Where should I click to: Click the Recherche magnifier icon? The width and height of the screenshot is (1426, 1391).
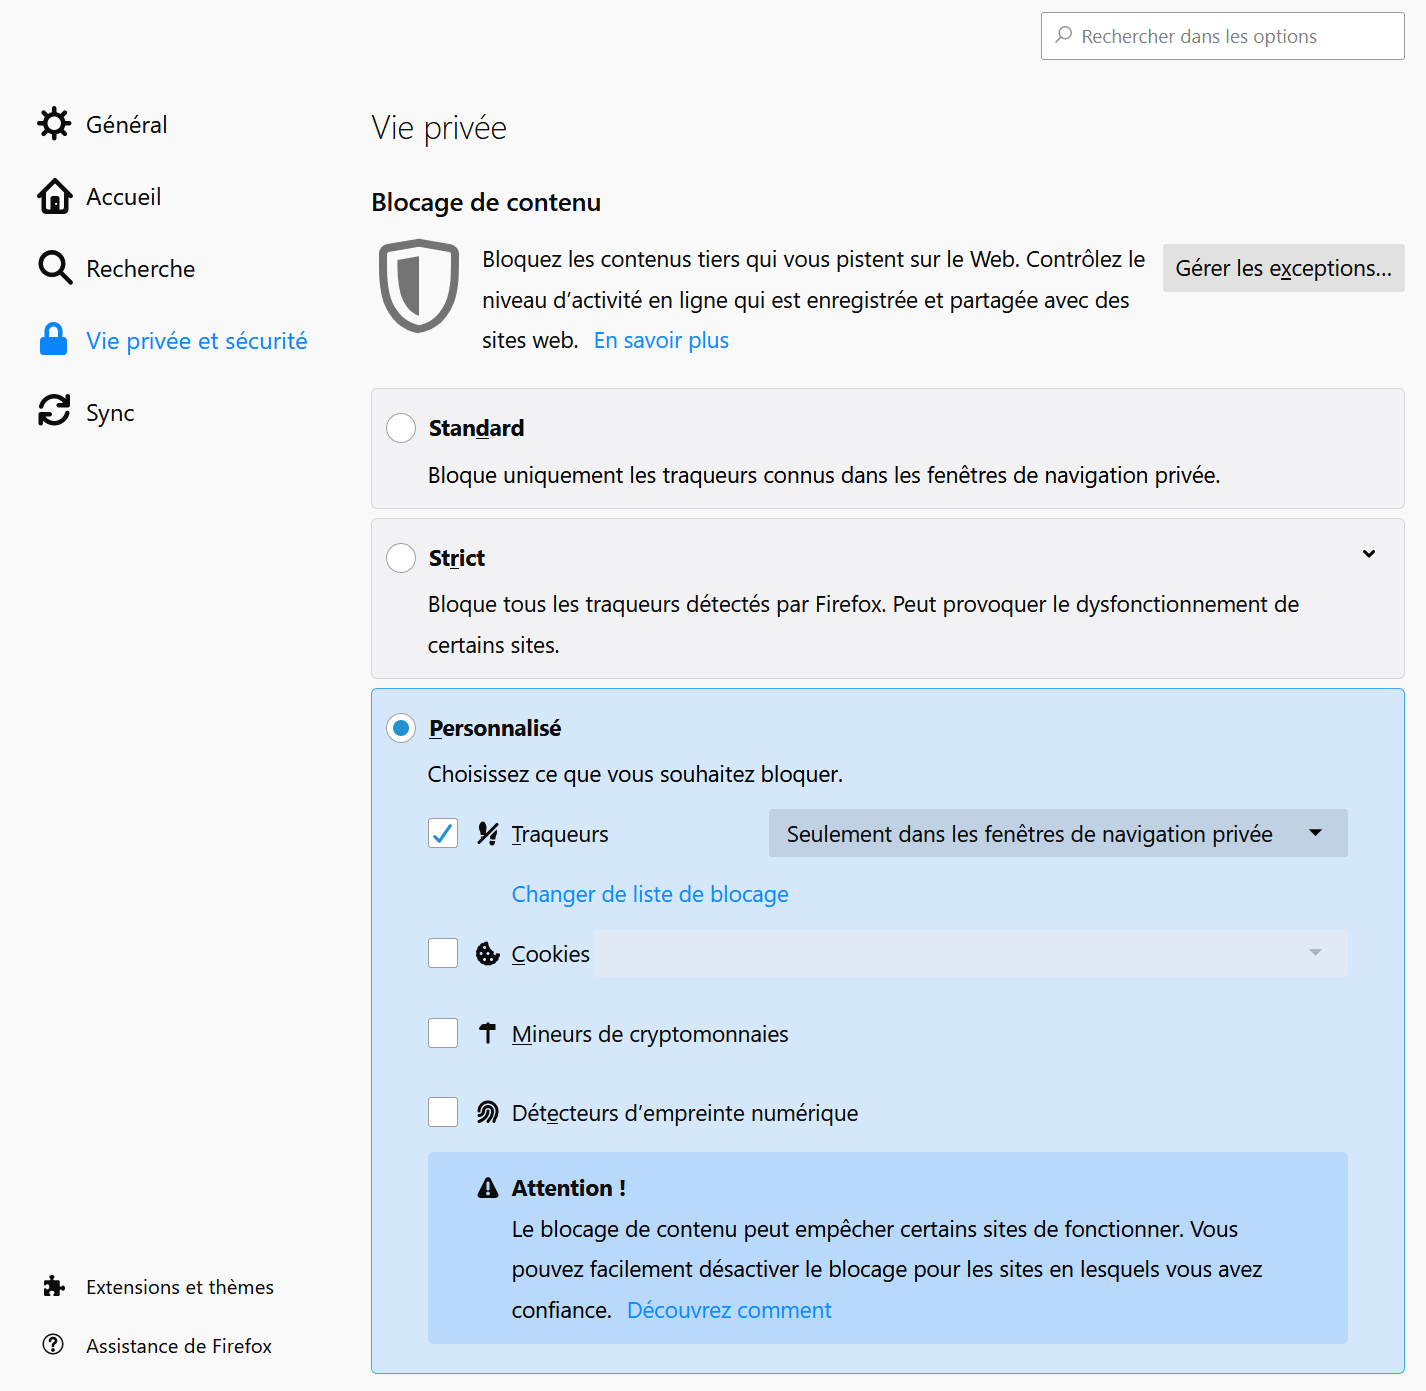(54, 268)
